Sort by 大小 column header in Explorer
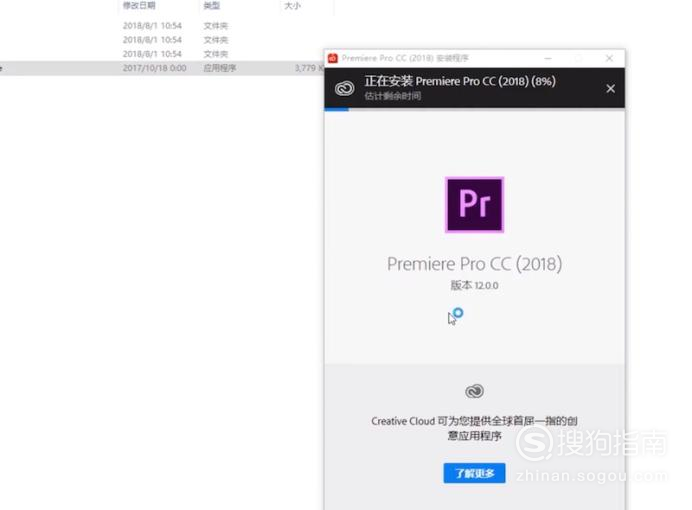 292,6
